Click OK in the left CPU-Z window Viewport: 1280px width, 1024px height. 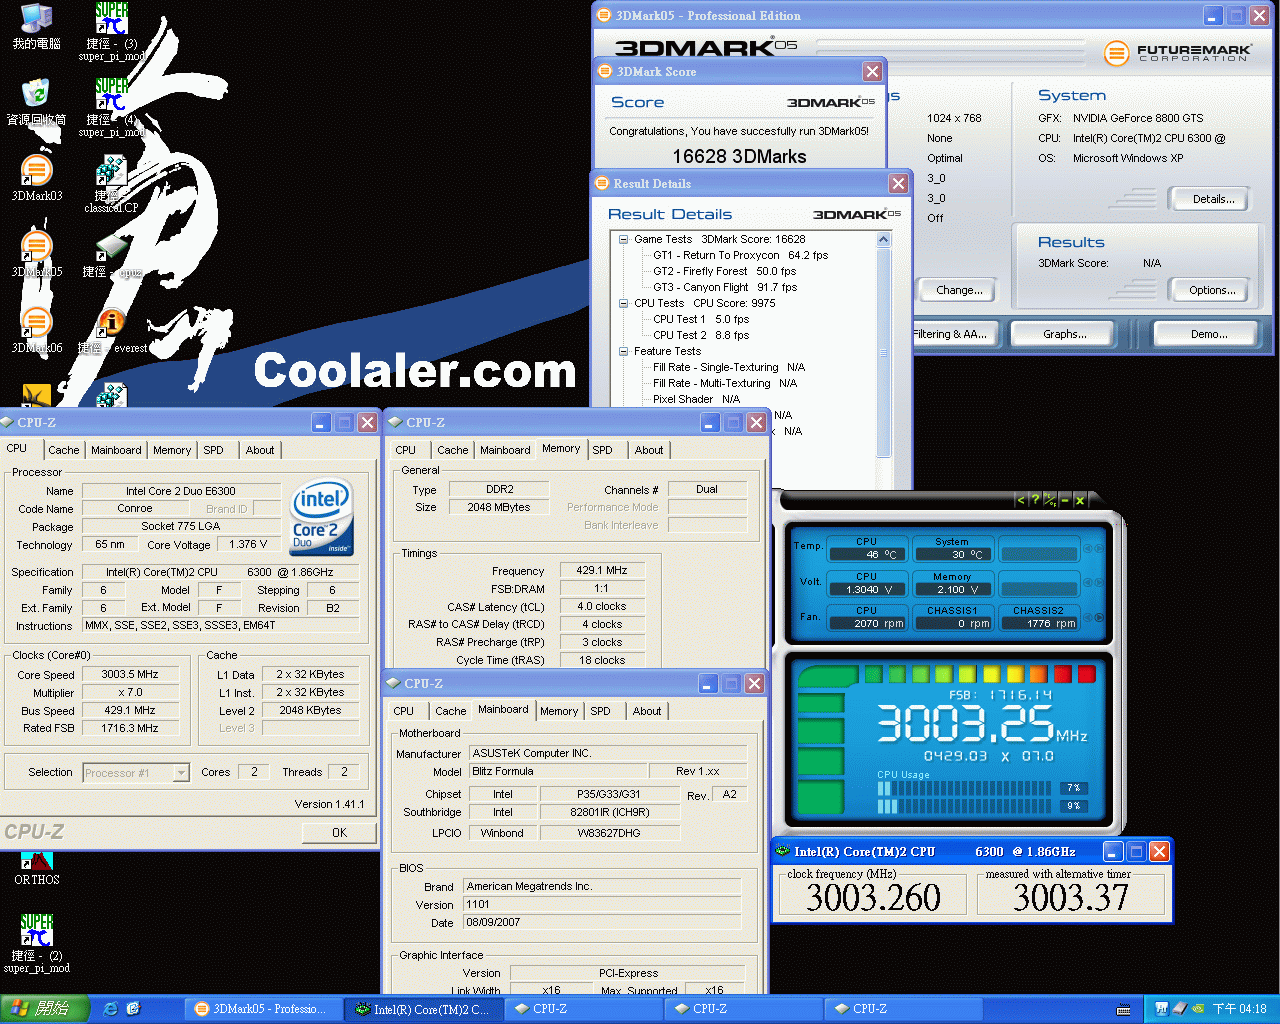(x=339, y=832)
